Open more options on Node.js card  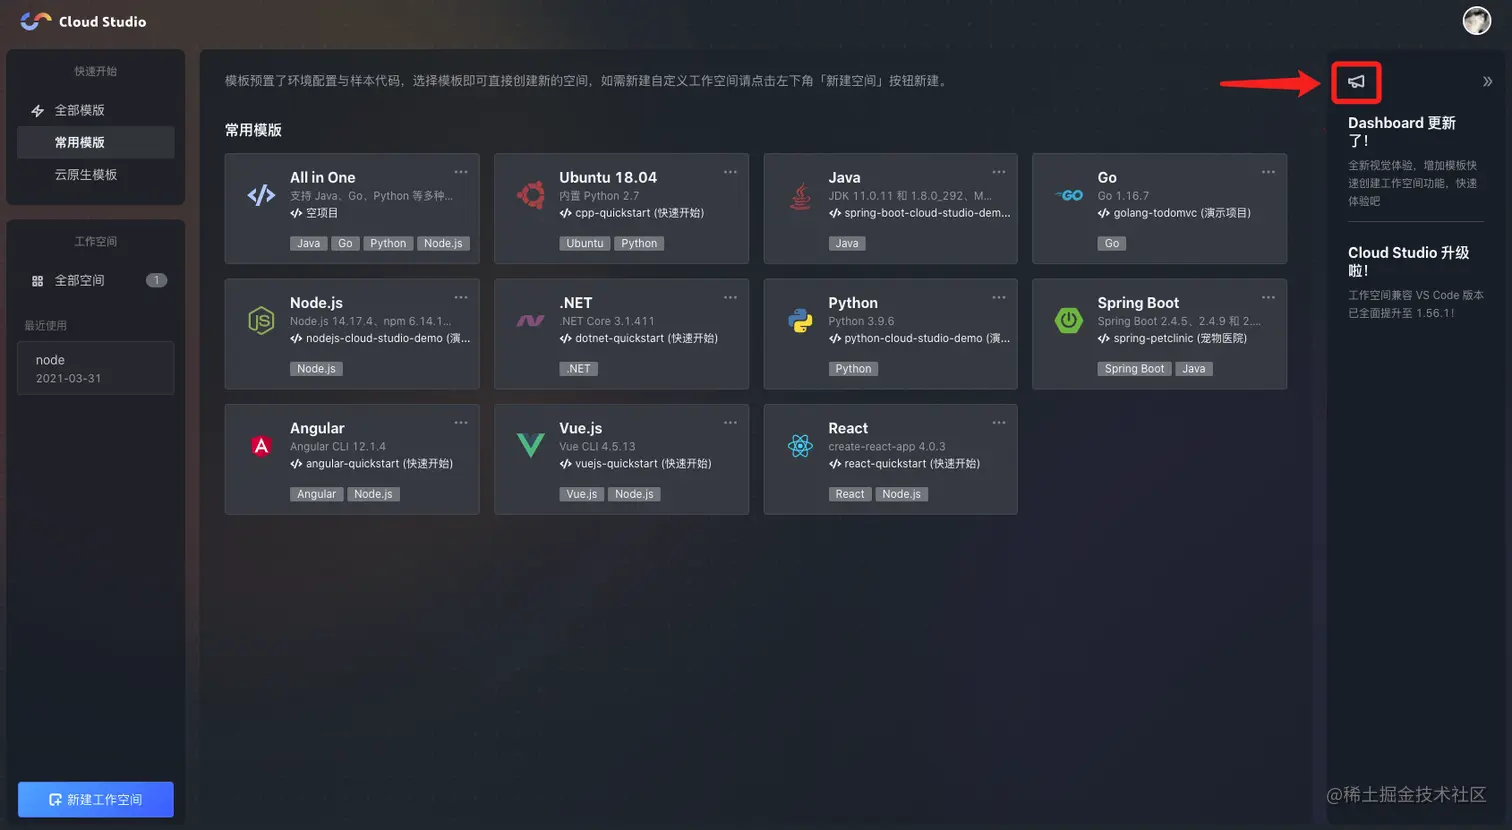(x=461, y=297)
